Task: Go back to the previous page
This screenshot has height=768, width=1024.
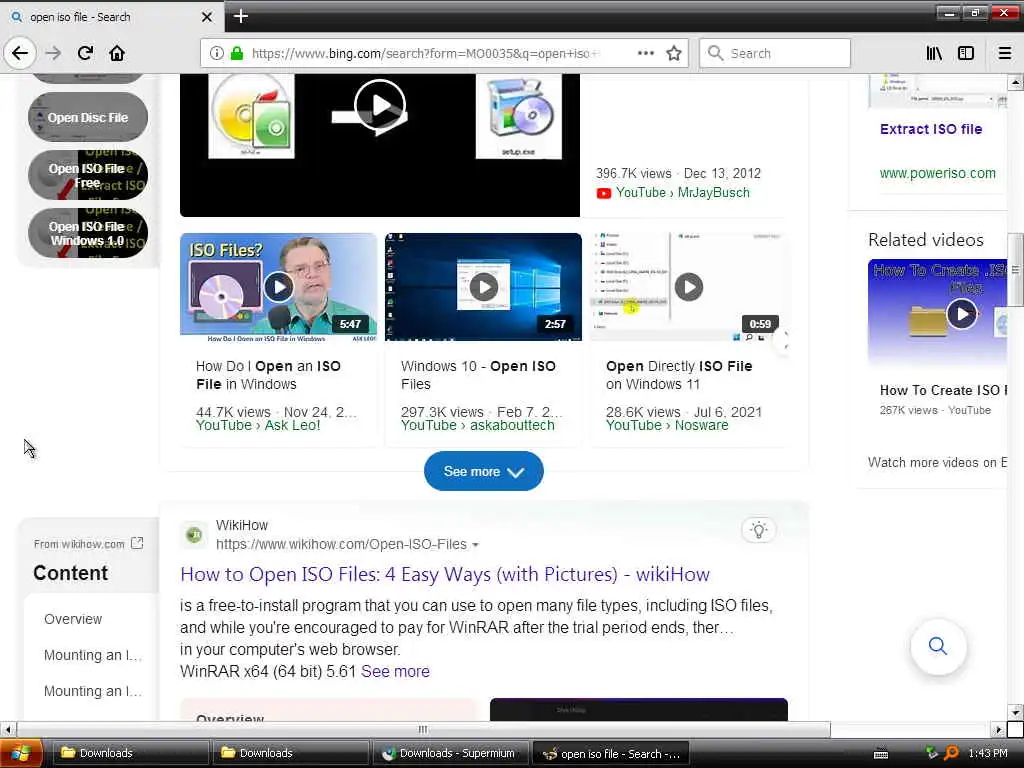Action: (20, 53)
